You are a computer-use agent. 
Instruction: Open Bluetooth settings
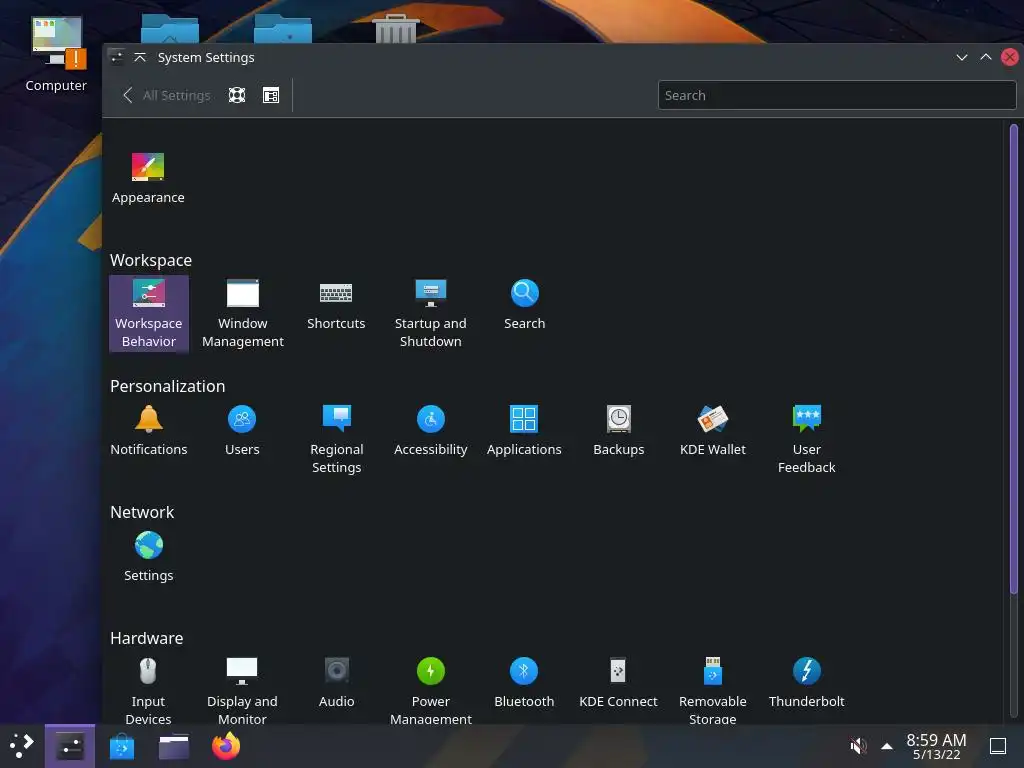[524, 682]
